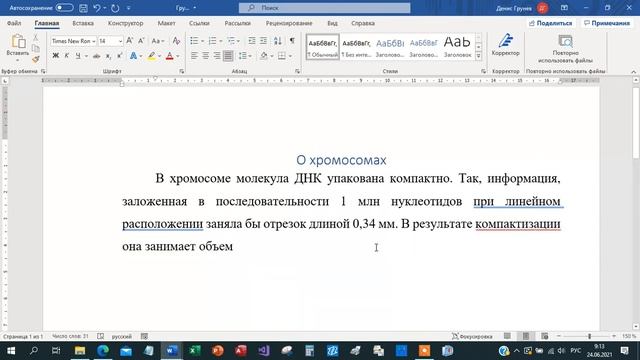640x360 pixels.
Task: Sort selected text
Action: pyautogui.click(x=278, y=41)
